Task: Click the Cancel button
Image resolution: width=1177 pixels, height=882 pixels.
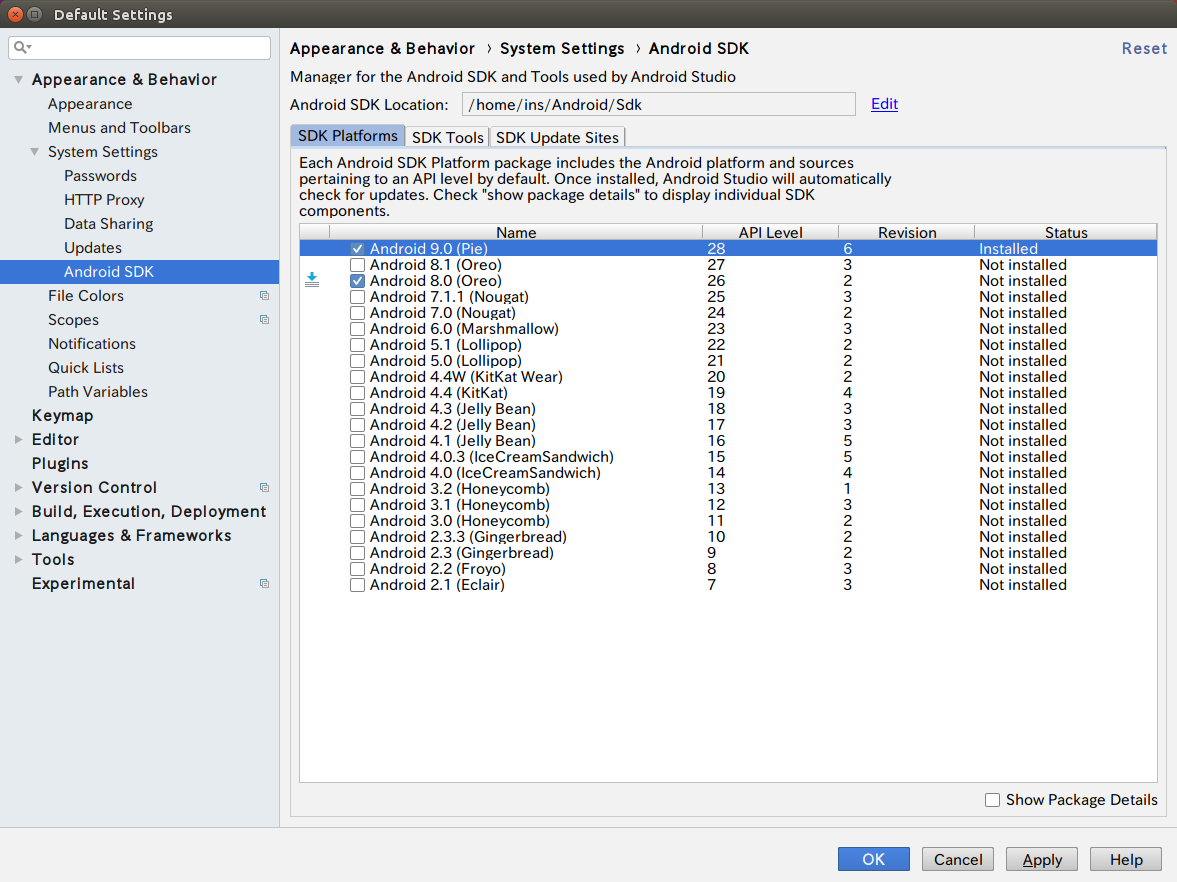Action: (x=958, y=859)
